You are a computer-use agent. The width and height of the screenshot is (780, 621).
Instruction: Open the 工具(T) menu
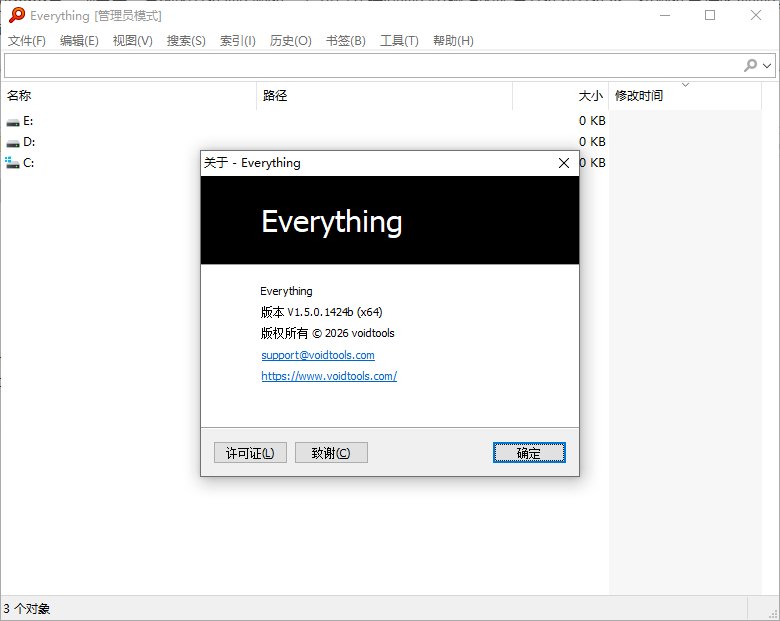pyautogui.click(x=399, y=41)
